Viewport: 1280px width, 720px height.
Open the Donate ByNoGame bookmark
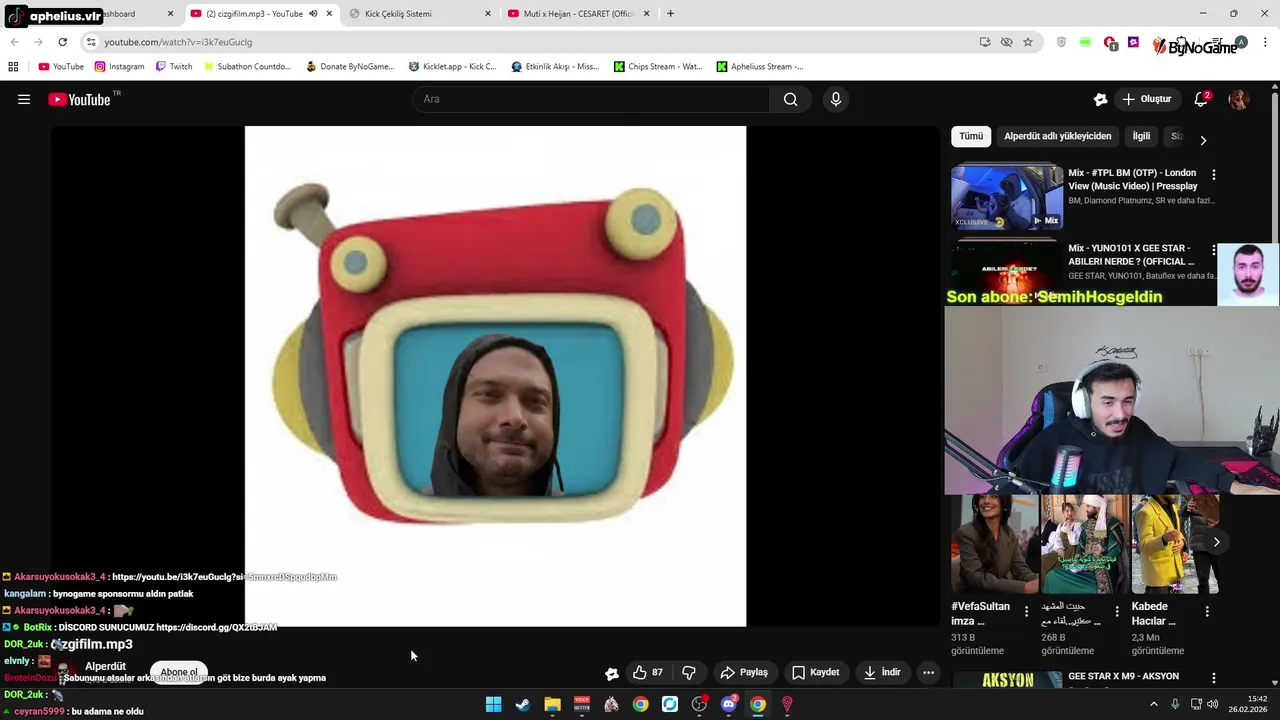350,66
